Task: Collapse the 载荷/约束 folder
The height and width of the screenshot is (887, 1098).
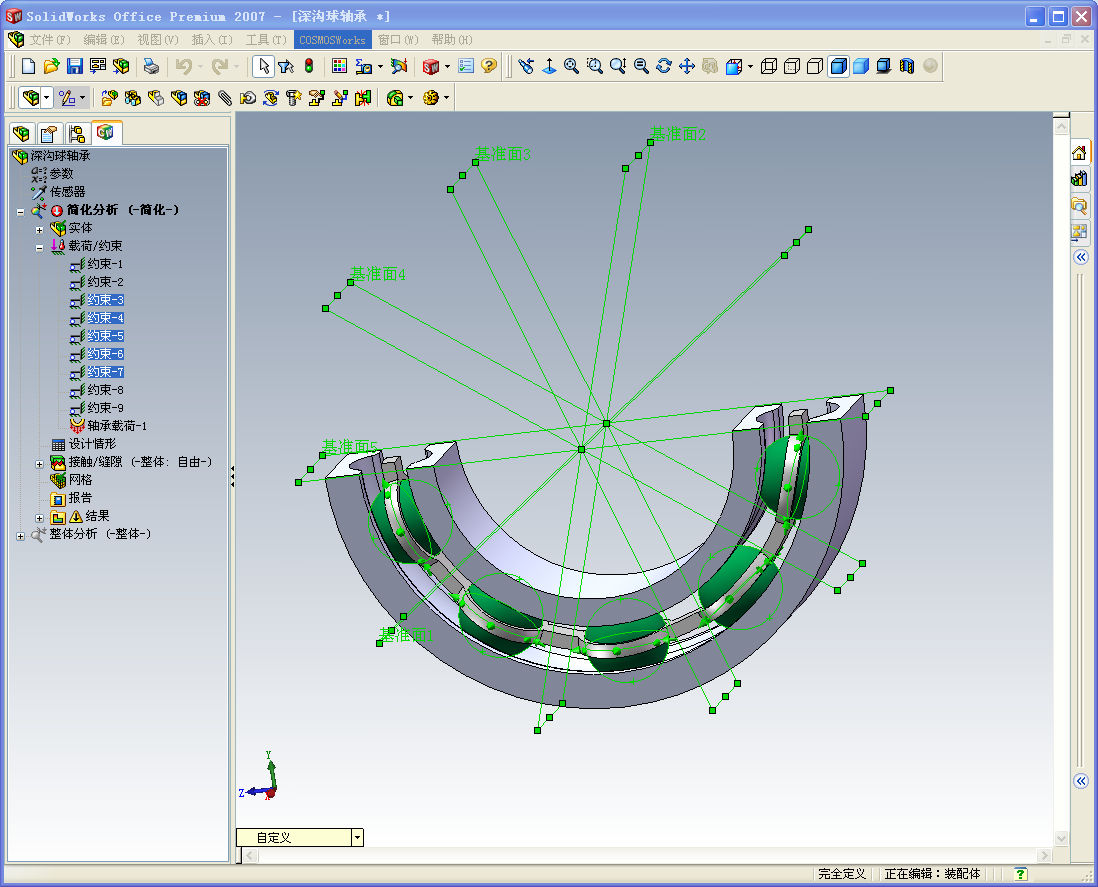Action: point(39,247)
